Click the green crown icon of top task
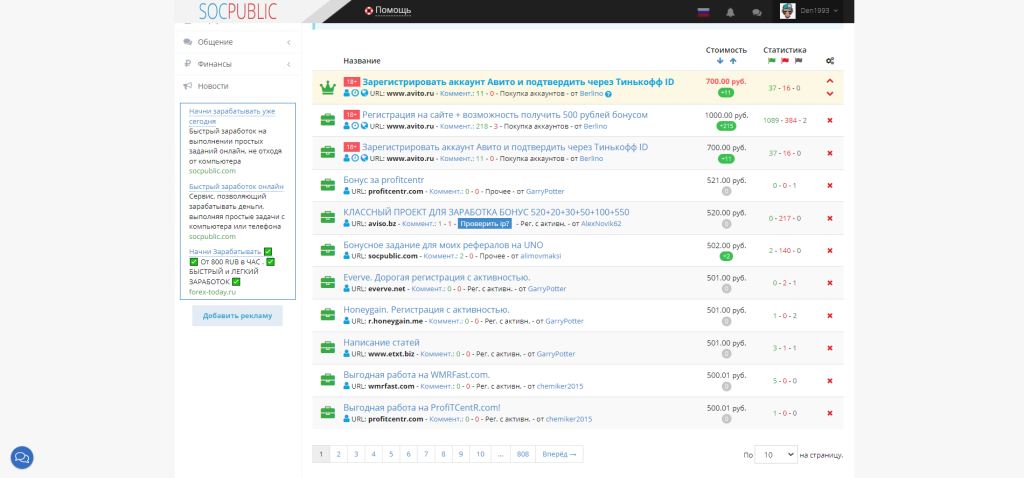This screenshot has width=1024, height=478. click(x=327, y=88)
